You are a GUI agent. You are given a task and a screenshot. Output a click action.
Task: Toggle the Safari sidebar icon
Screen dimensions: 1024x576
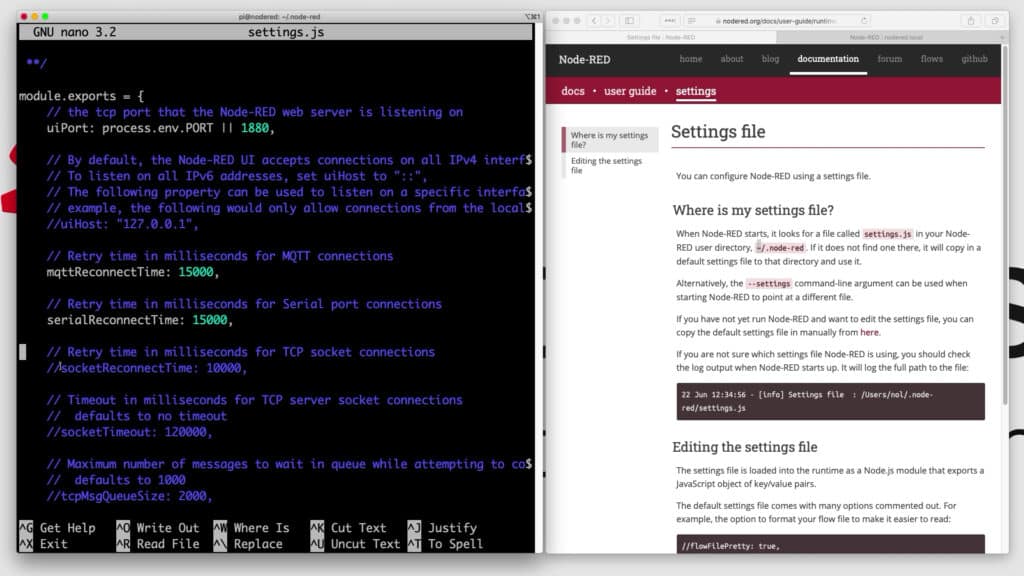click(630, 21)
